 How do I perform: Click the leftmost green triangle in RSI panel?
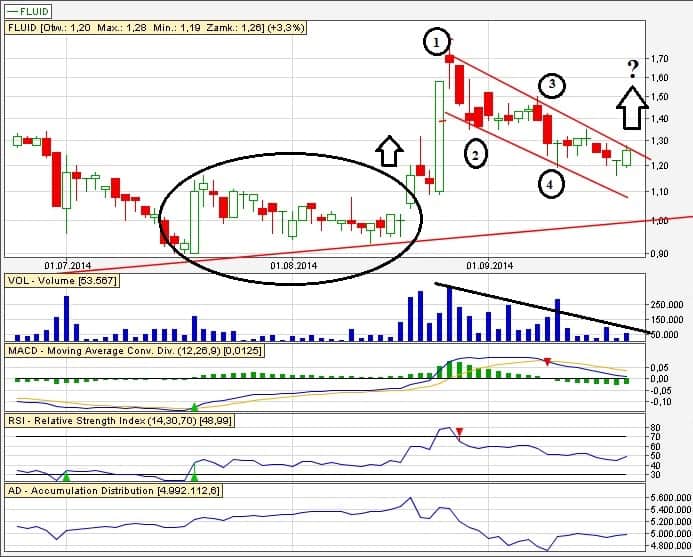(x=66, y=477)
